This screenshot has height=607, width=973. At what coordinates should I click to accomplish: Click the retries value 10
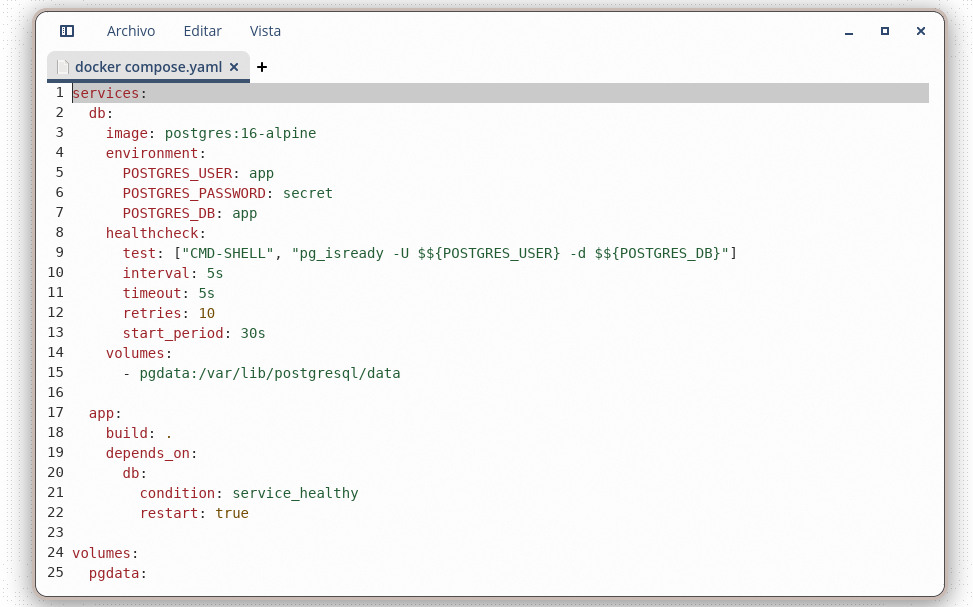click(x=207, y=313)
